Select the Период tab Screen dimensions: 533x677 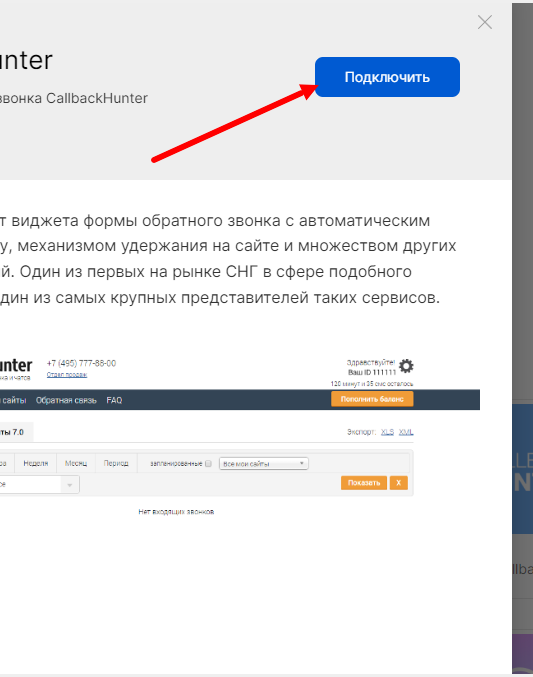tap(116, 463)
